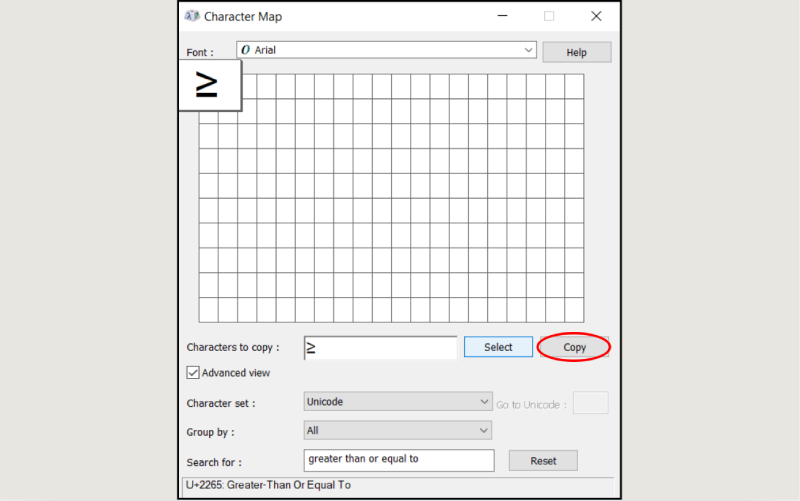Click the italic O font icon beside Arial

[x=246, y=49]
